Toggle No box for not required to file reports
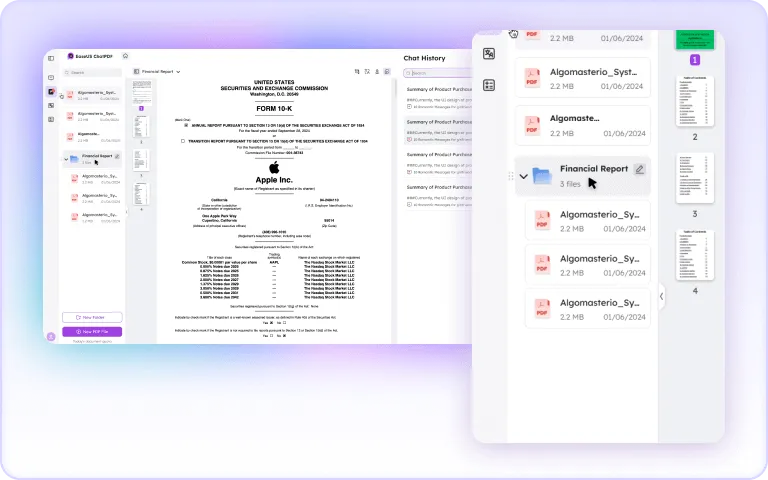Image resolution: width=768 pixels, height=480 pixels. (285, 336)
